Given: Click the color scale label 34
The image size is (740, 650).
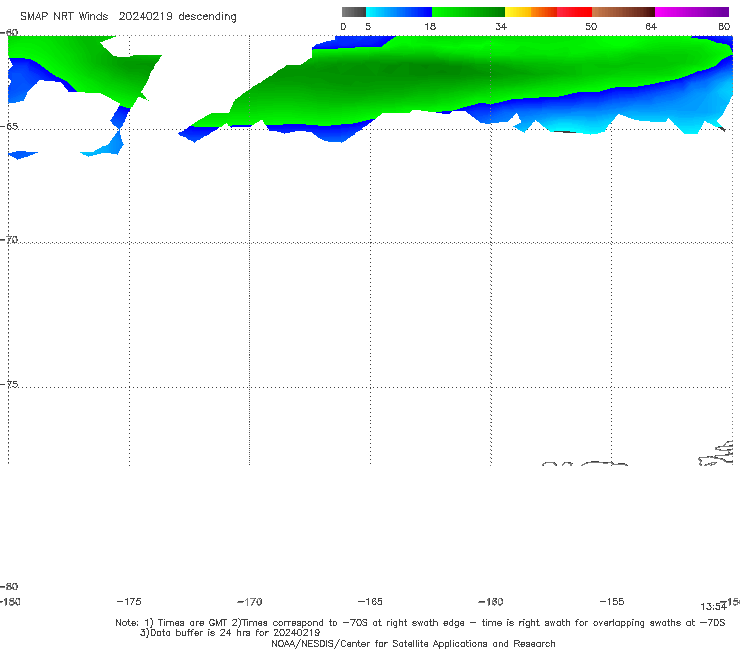Looking at the screenshot, I should click(x=501, y=27).
